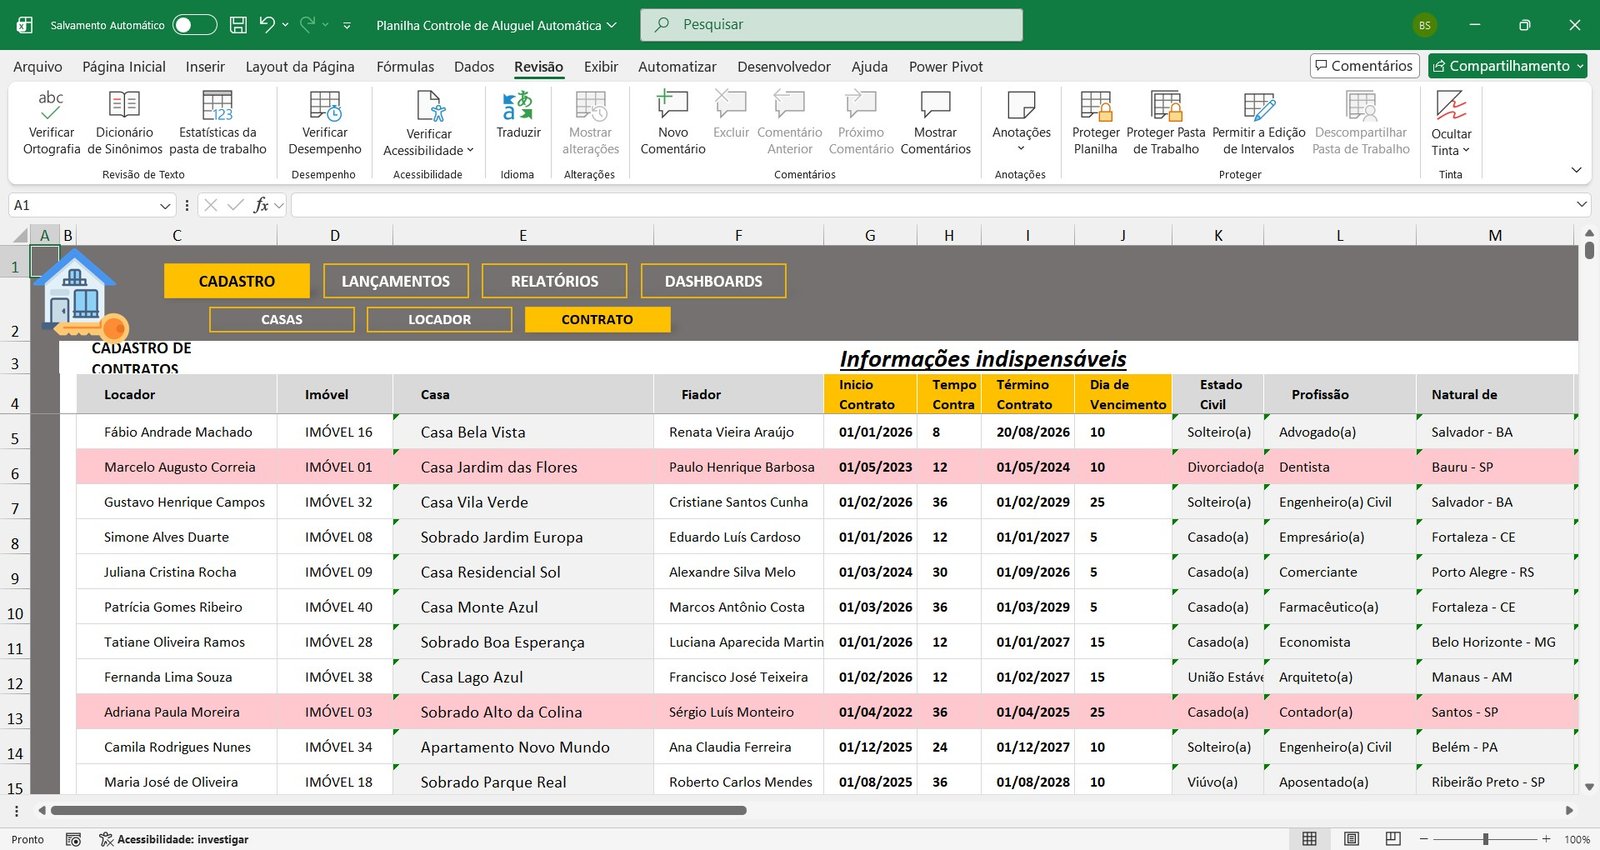
Task: Go to Próximo Comentário
Action: click(861, 123)
